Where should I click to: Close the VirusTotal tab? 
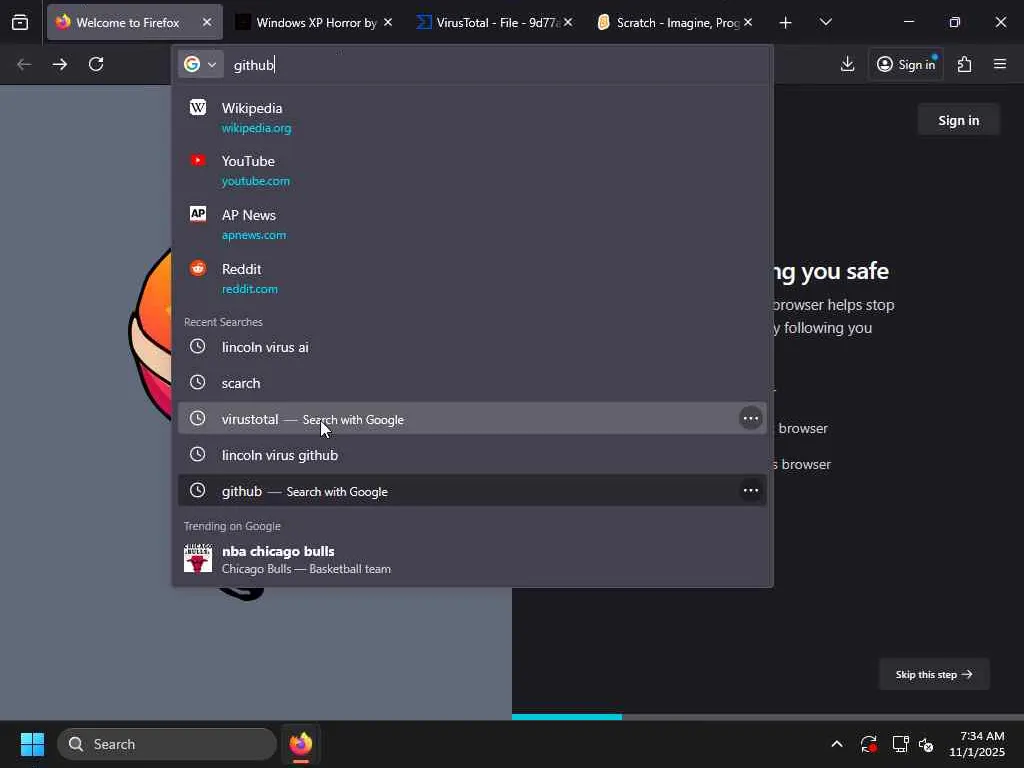coord(568,22)
